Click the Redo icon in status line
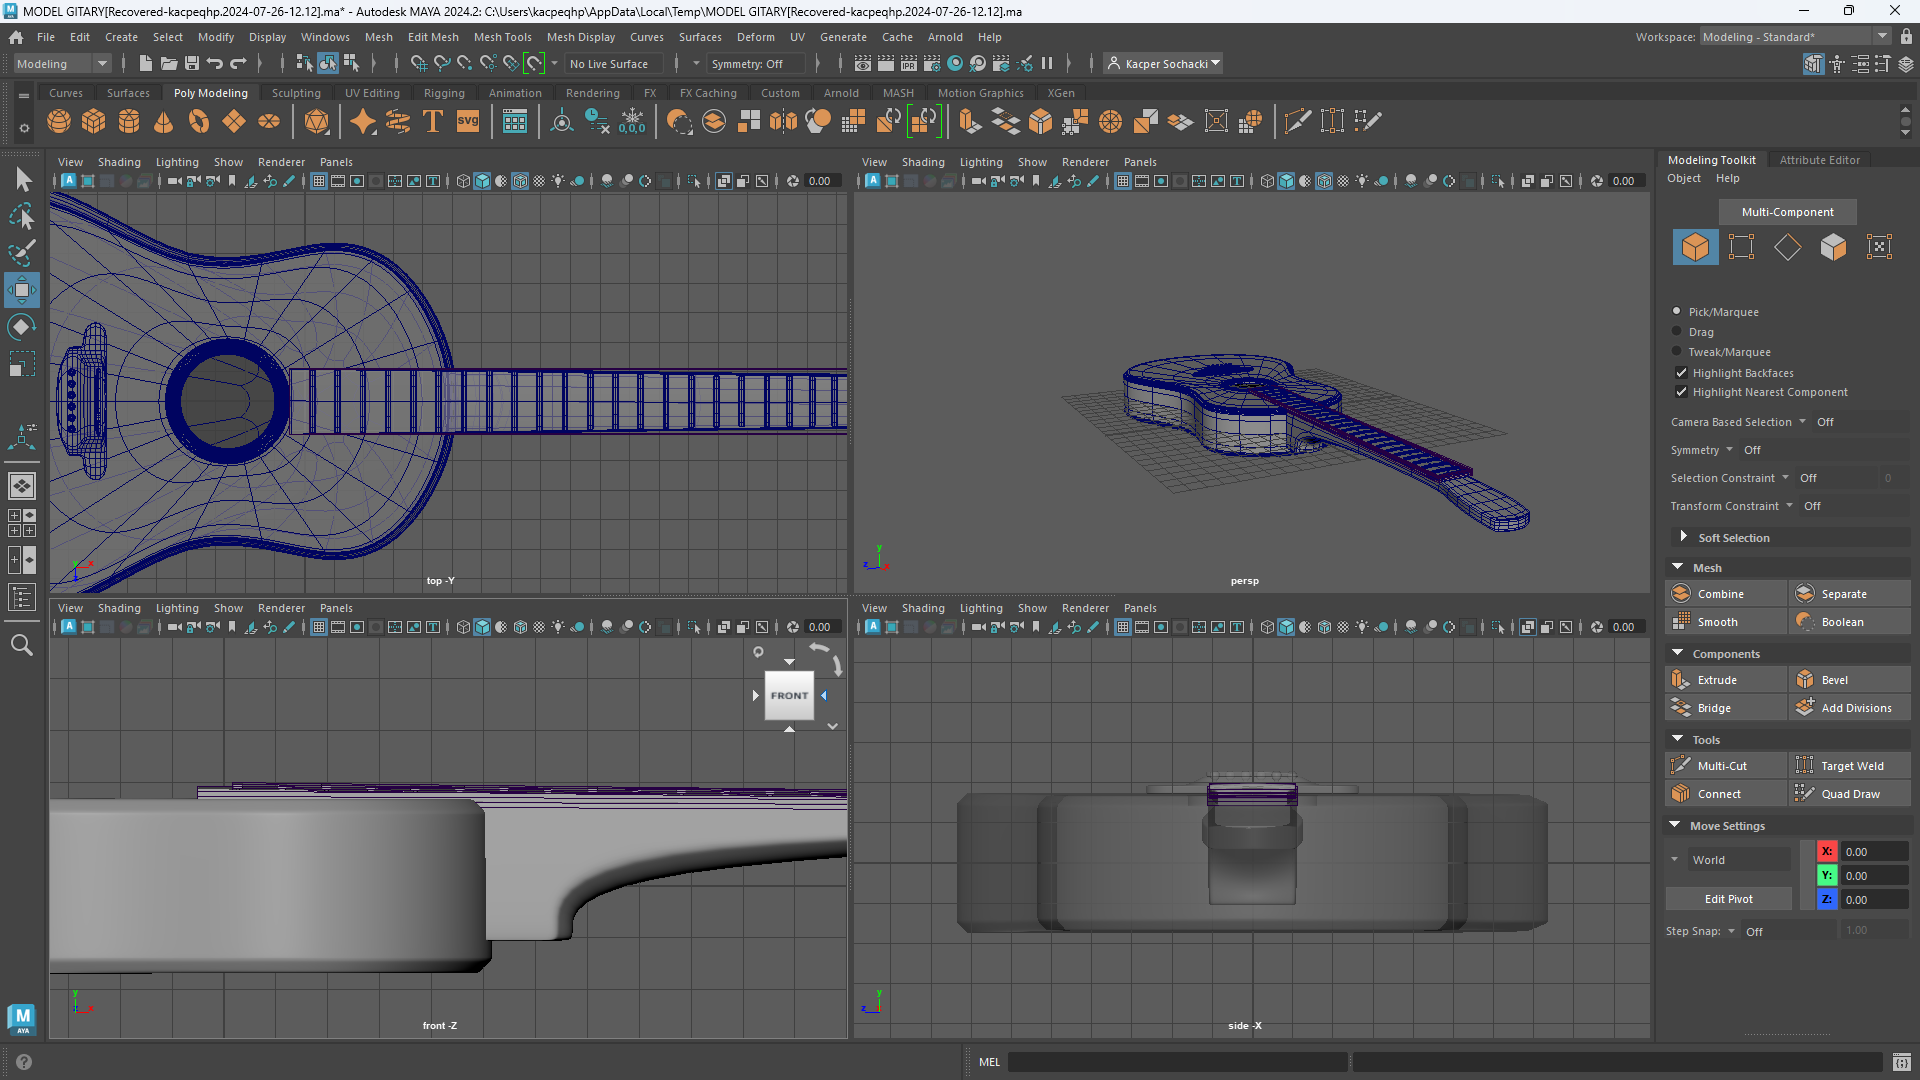Image resolution: width=1920 pixels, height=1080 pixels. [238, 63]
